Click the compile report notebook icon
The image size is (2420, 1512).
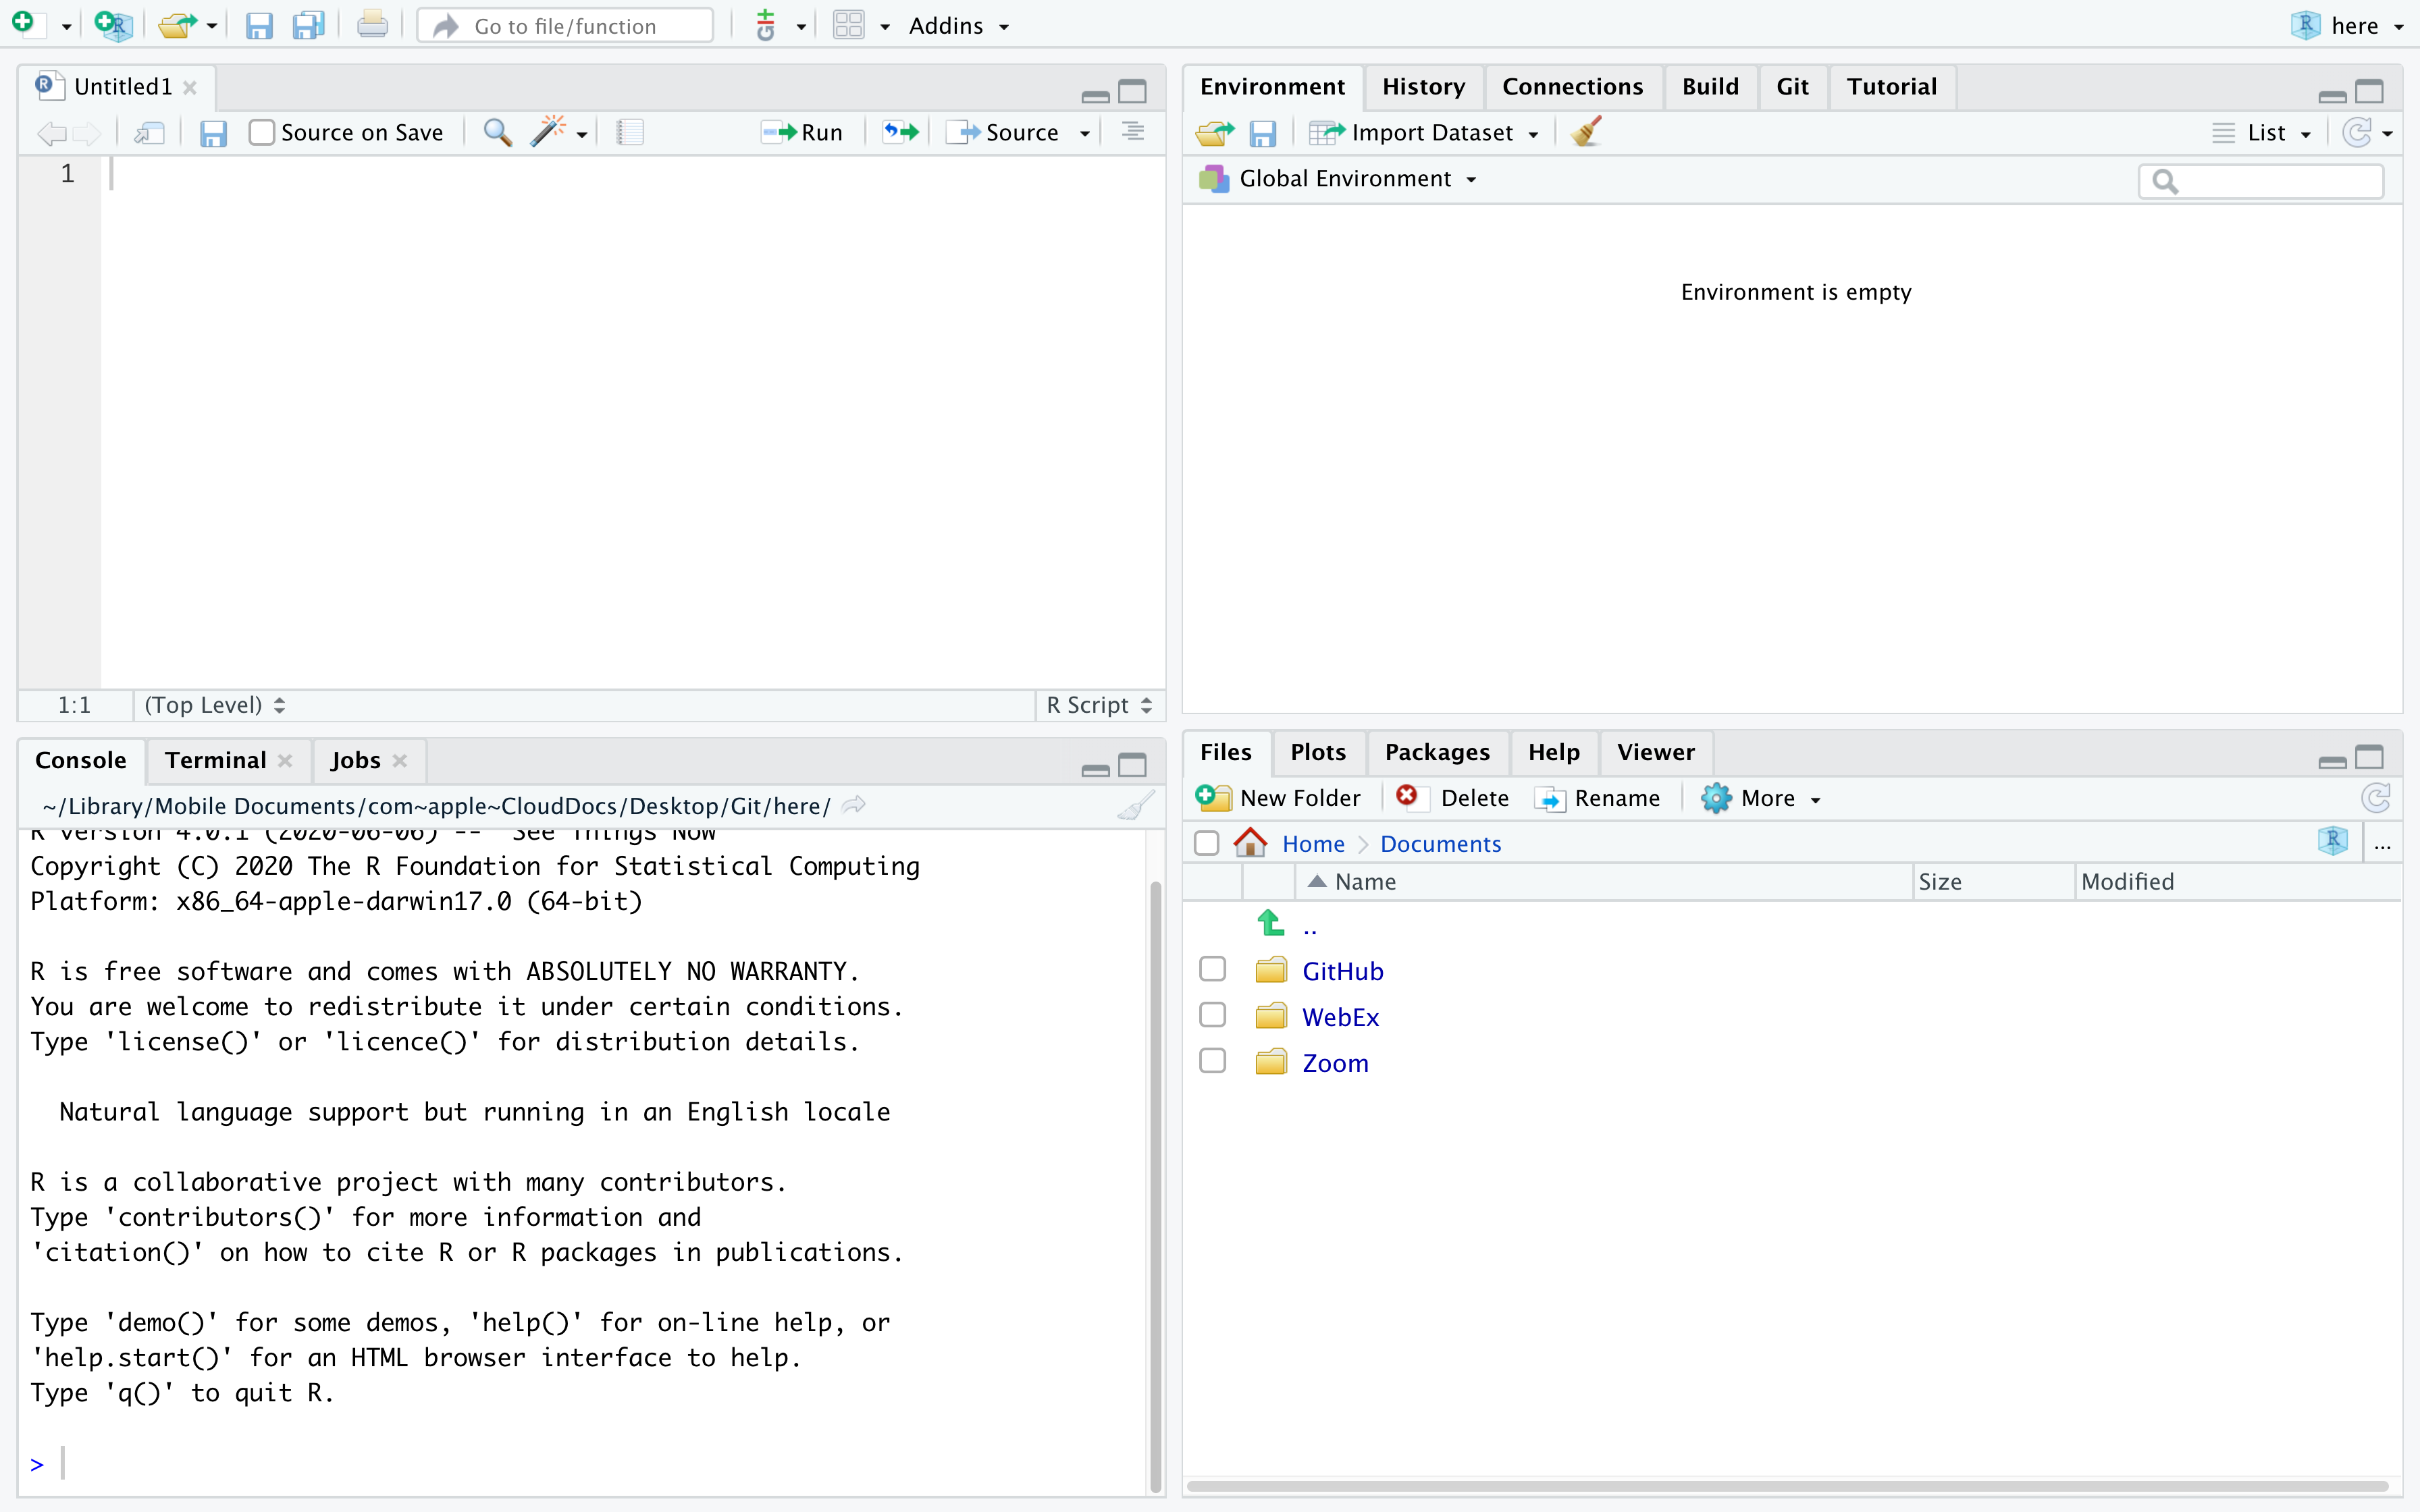click(629, 132)
